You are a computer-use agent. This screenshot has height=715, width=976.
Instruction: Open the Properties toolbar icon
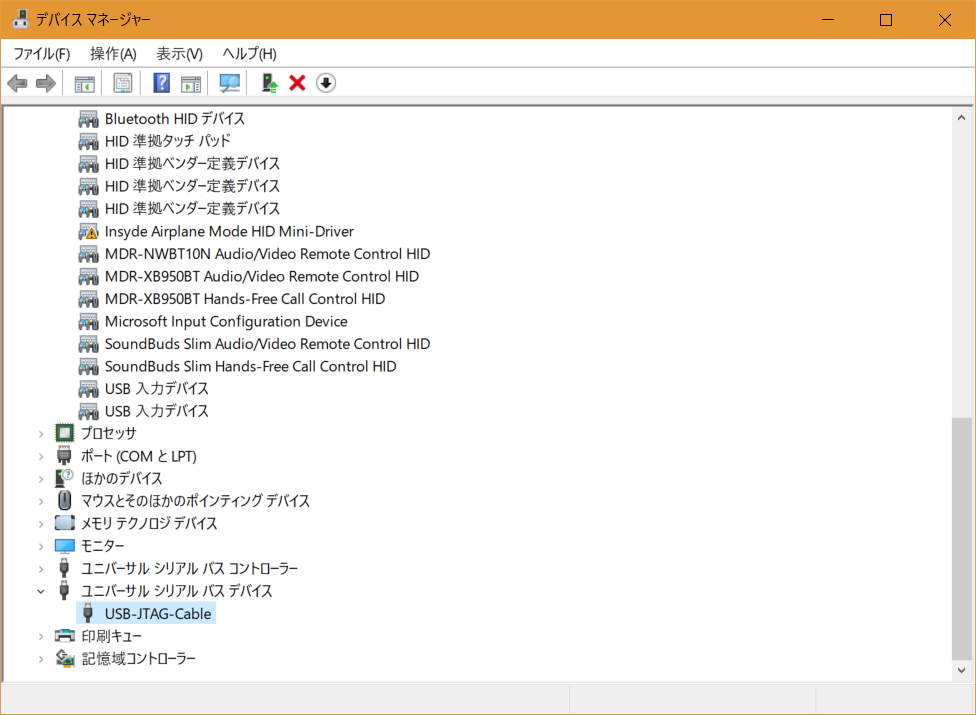click(x=123, y=83)
